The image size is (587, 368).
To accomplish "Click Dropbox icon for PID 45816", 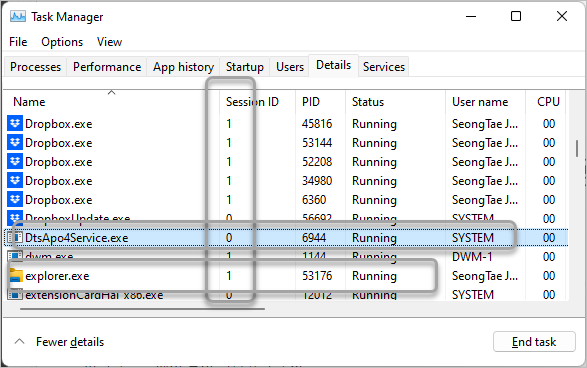I will point(15,124).
